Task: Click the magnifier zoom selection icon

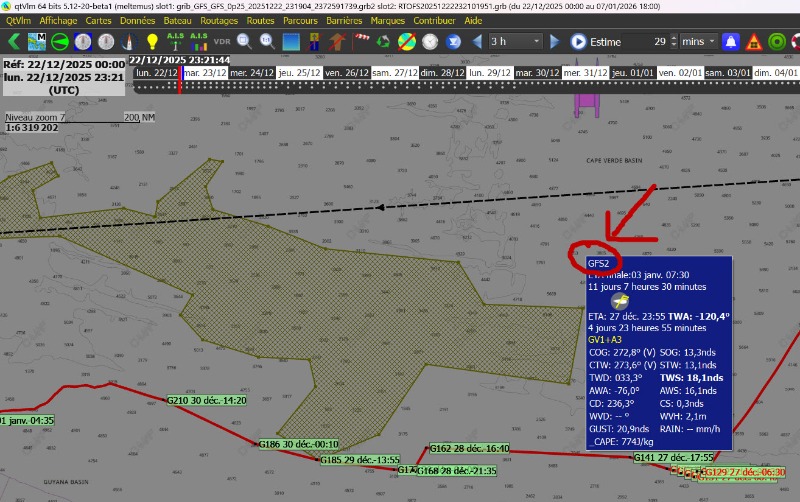Action: coord(245,42)
